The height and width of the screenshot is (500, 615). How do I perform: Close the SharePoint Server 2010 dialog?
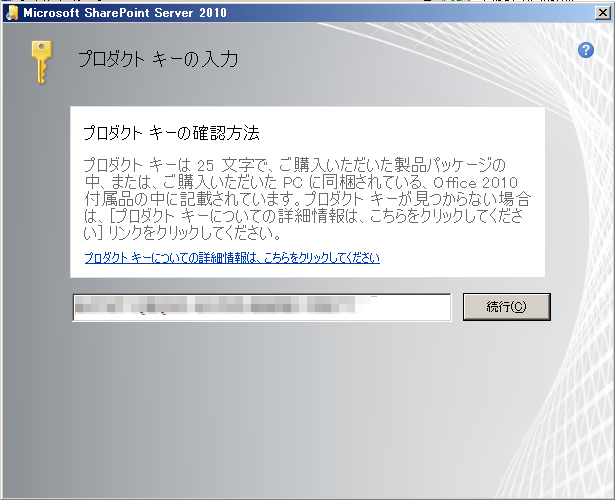[x=603, y=13]
